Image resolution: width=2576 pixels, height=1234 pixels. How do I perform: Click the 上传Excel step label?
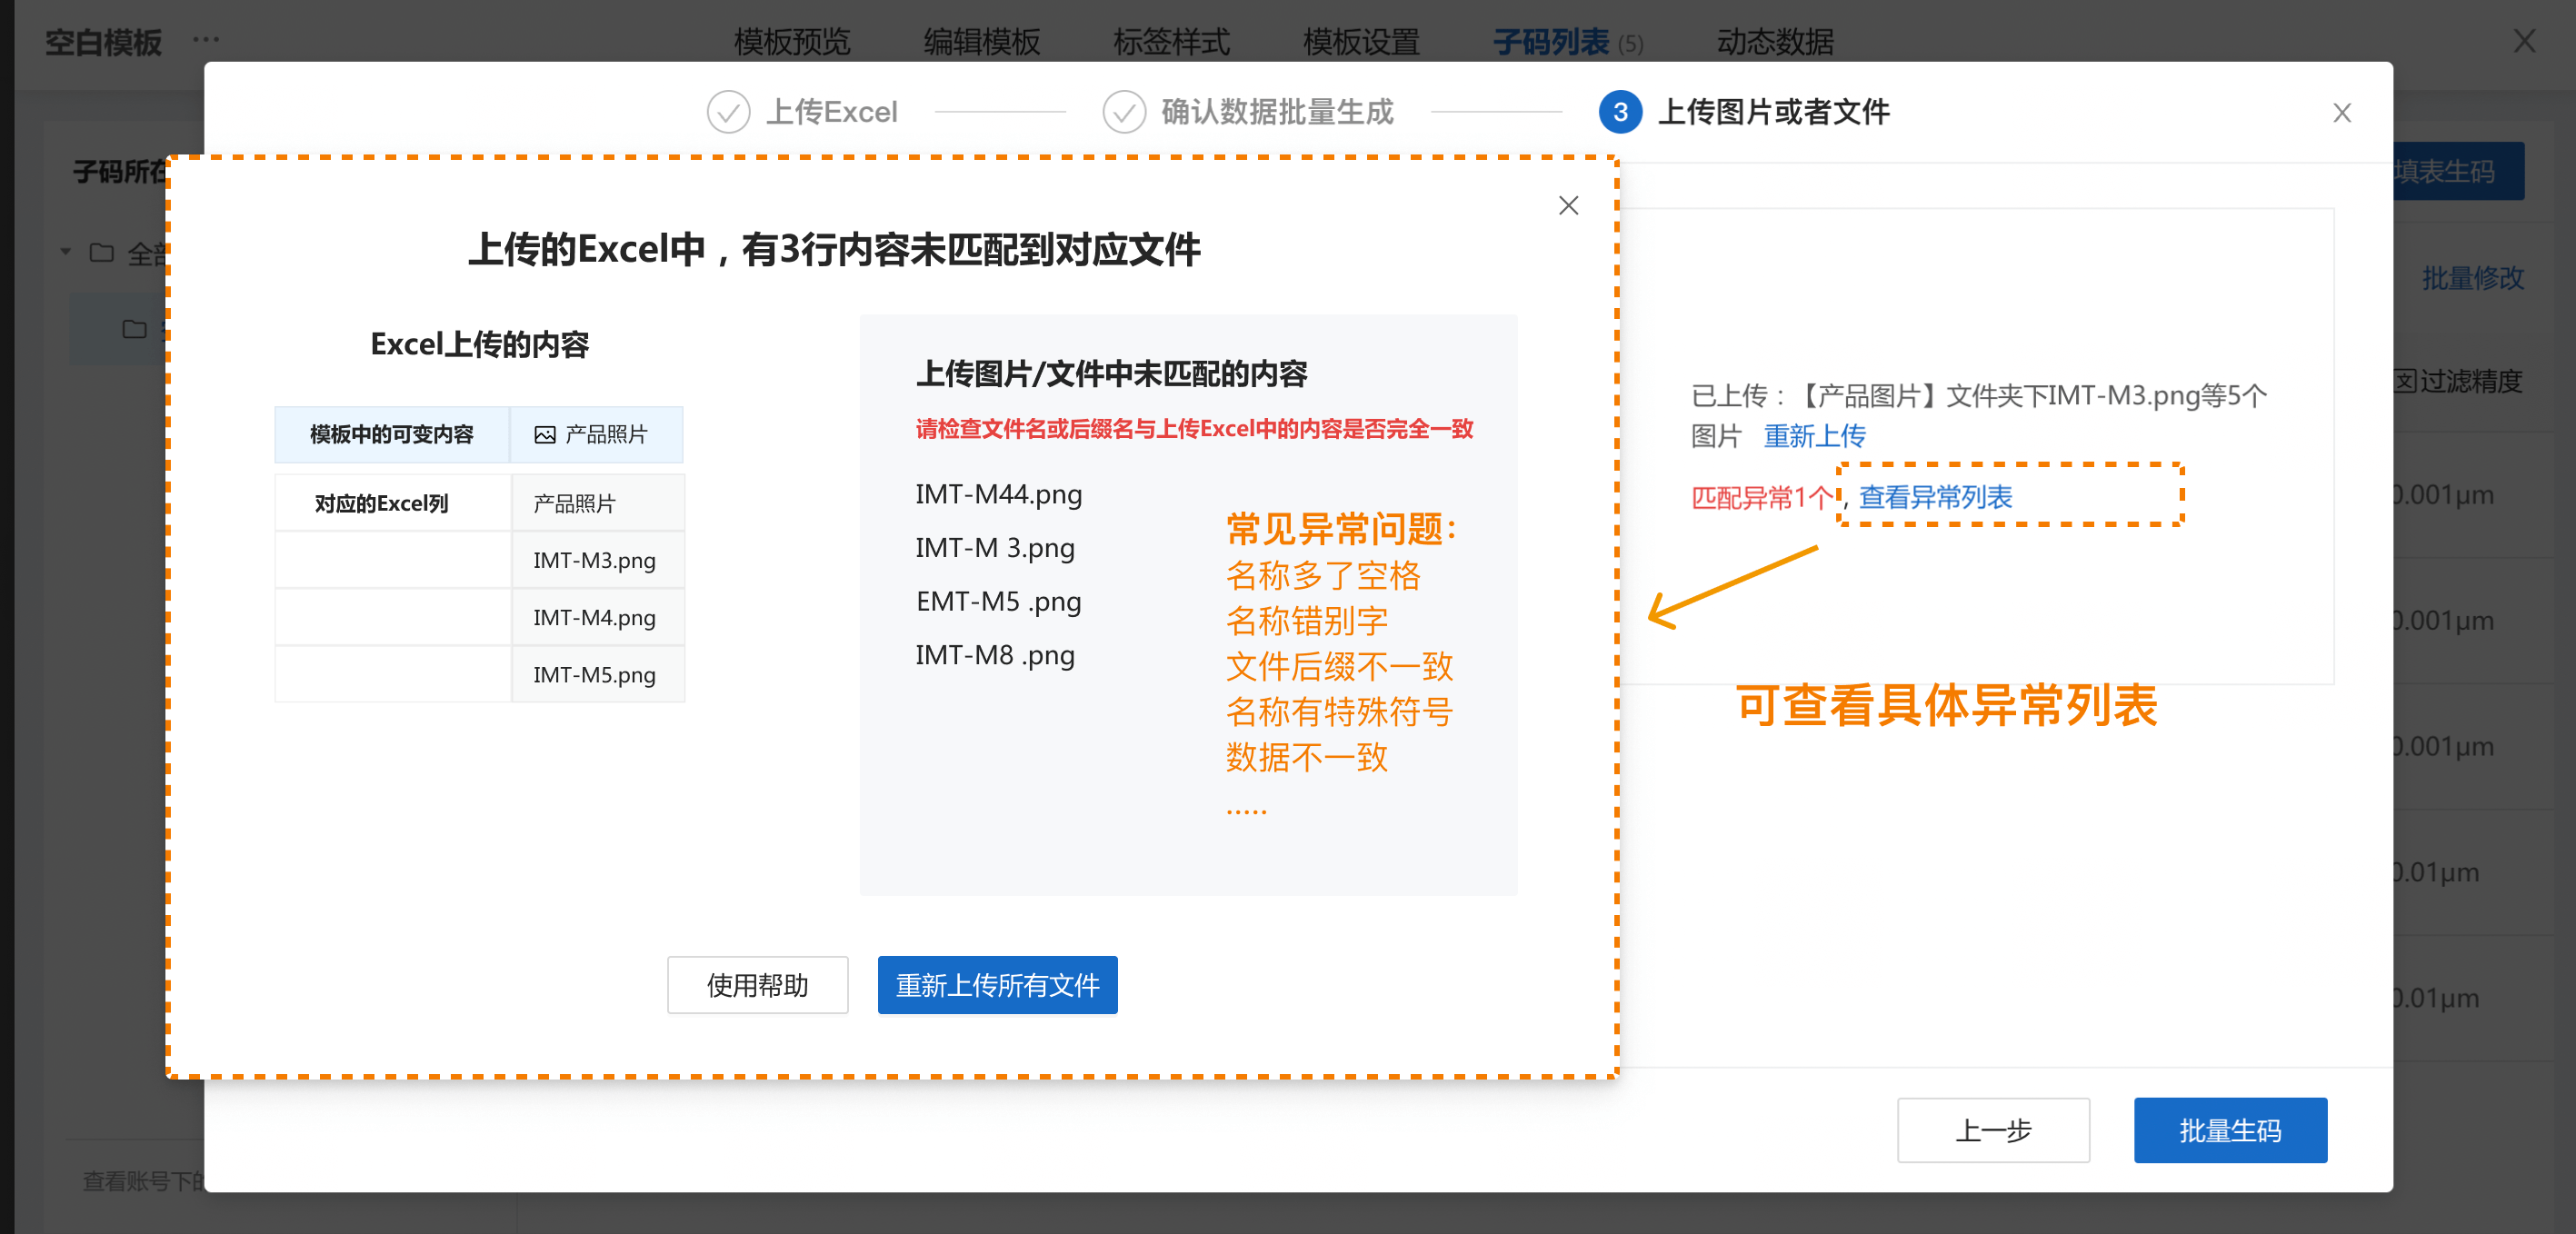[832, 112]
